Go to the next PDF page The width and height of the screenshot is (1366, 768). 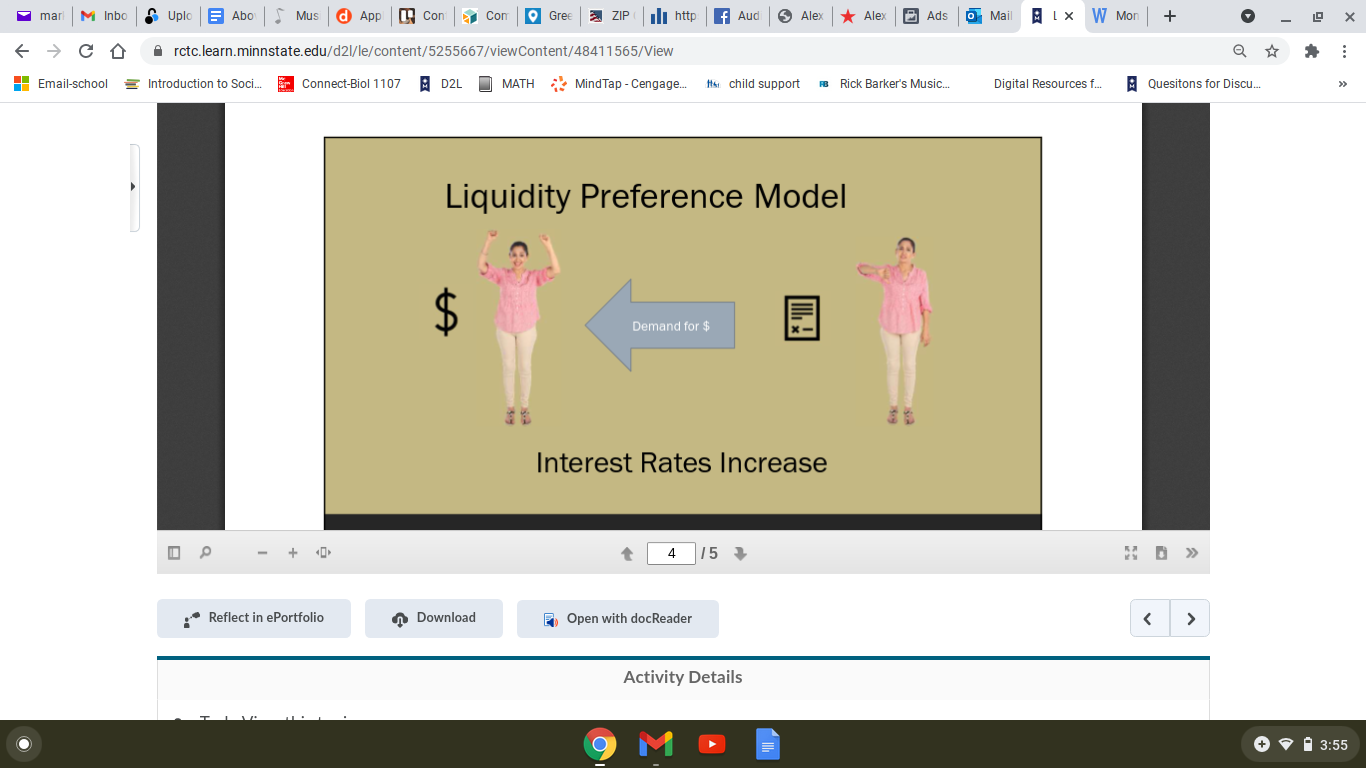click(x=740, y=552)
